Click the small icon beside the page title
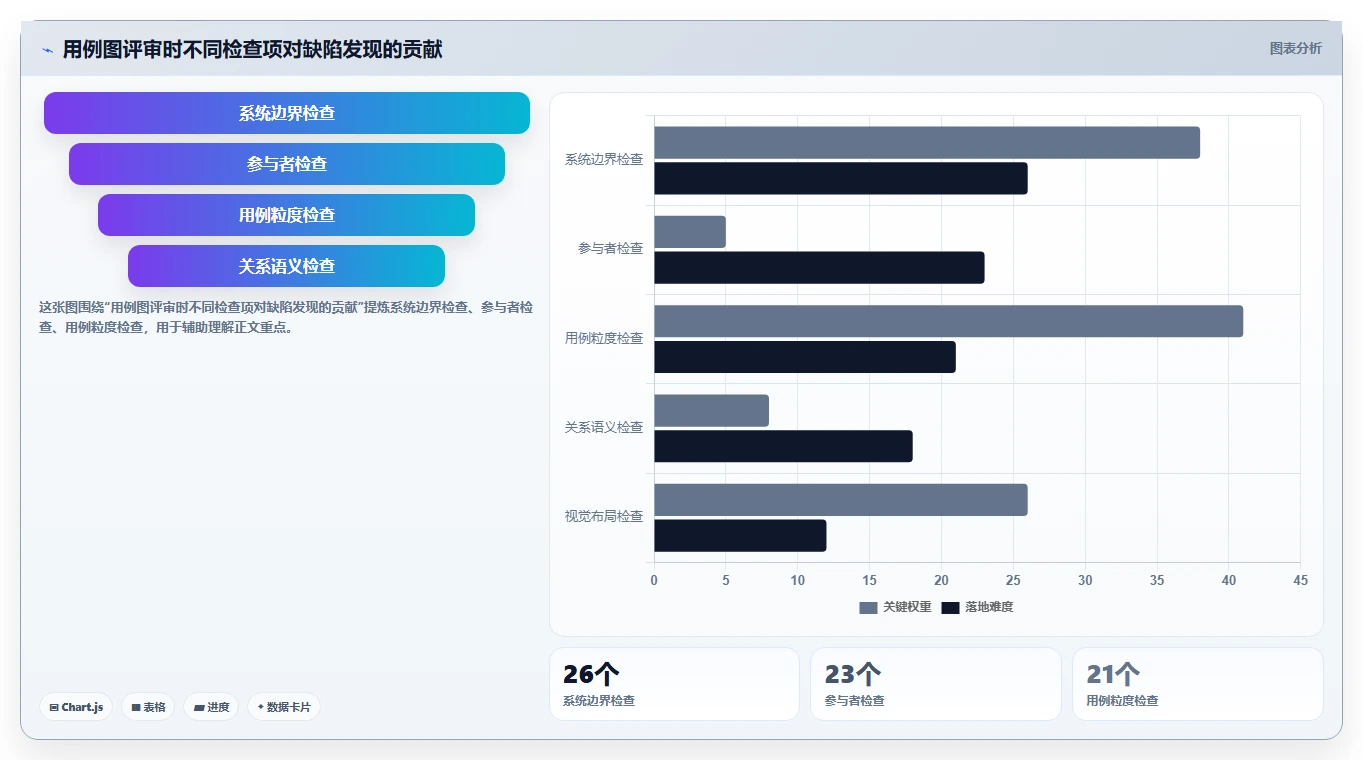Viewport: 1363px width, 760px height. (x=47, y=50)
